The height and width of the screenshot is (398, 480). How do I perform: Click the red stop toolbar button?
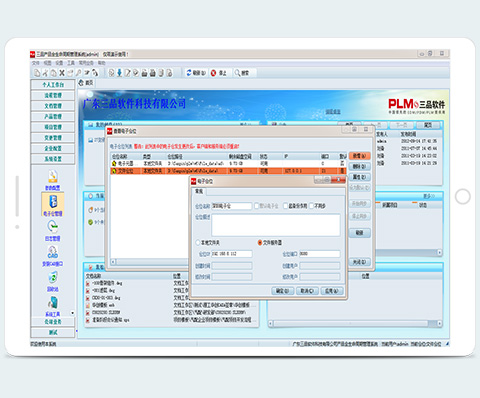pyautogui.click(x=219, y=73)
